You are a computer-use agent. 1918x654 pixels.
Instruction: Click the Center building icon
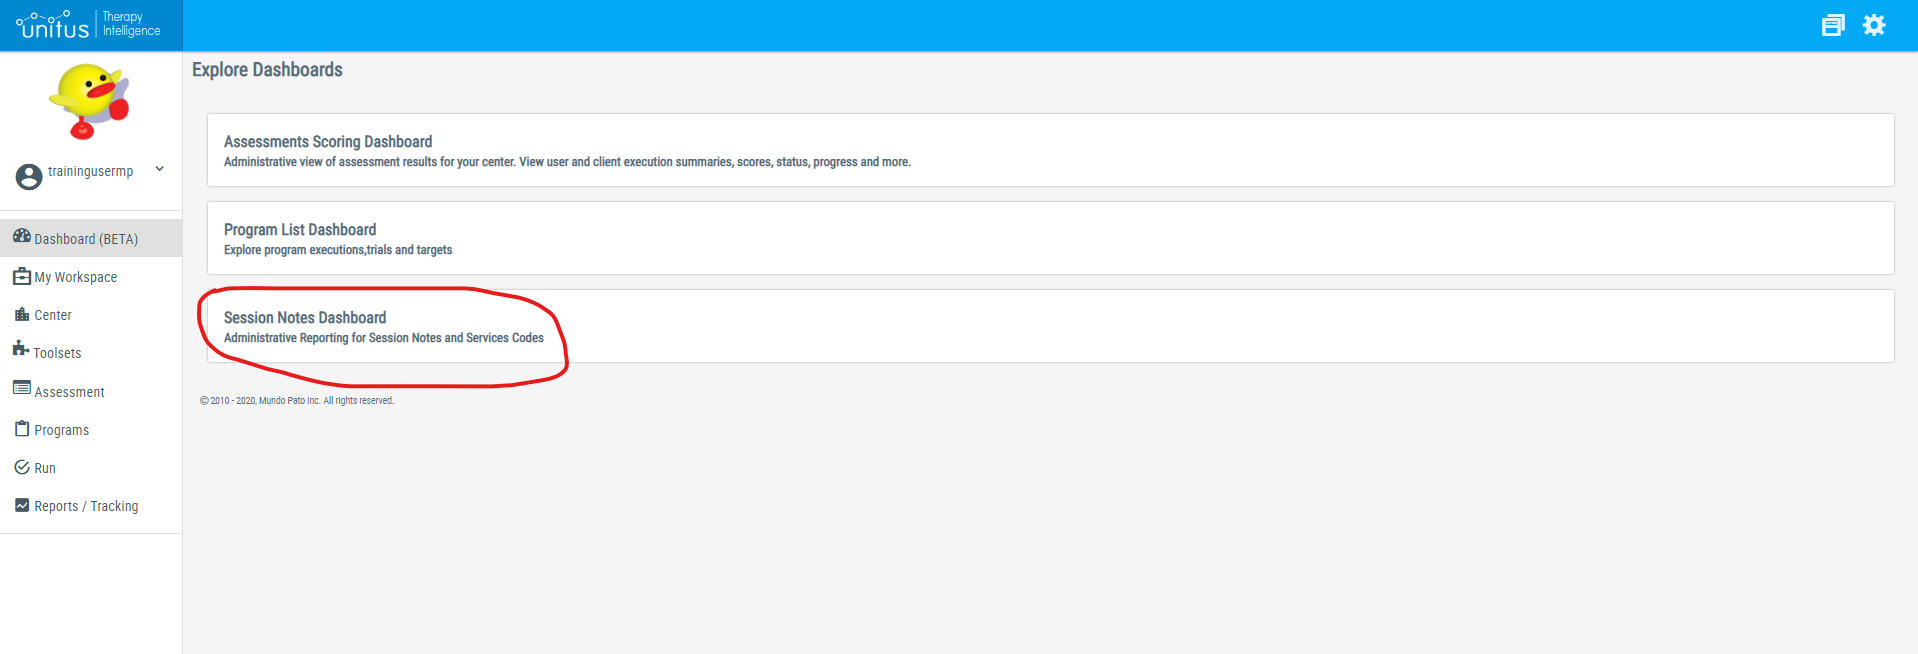[x=22, y=314]
